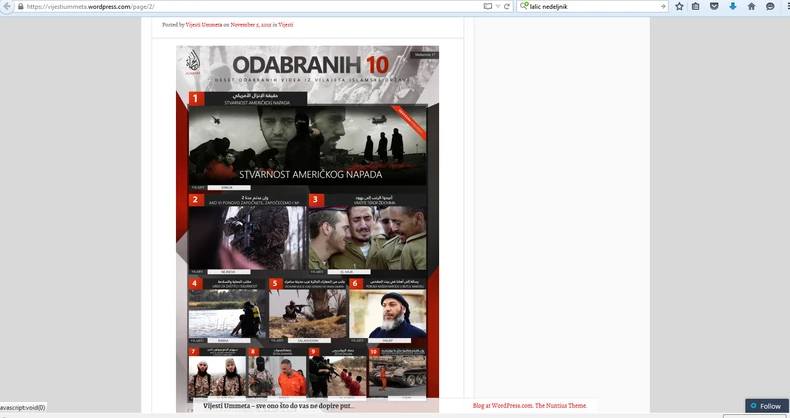Expand the address bar history dropdown

(x=498, y=6)
